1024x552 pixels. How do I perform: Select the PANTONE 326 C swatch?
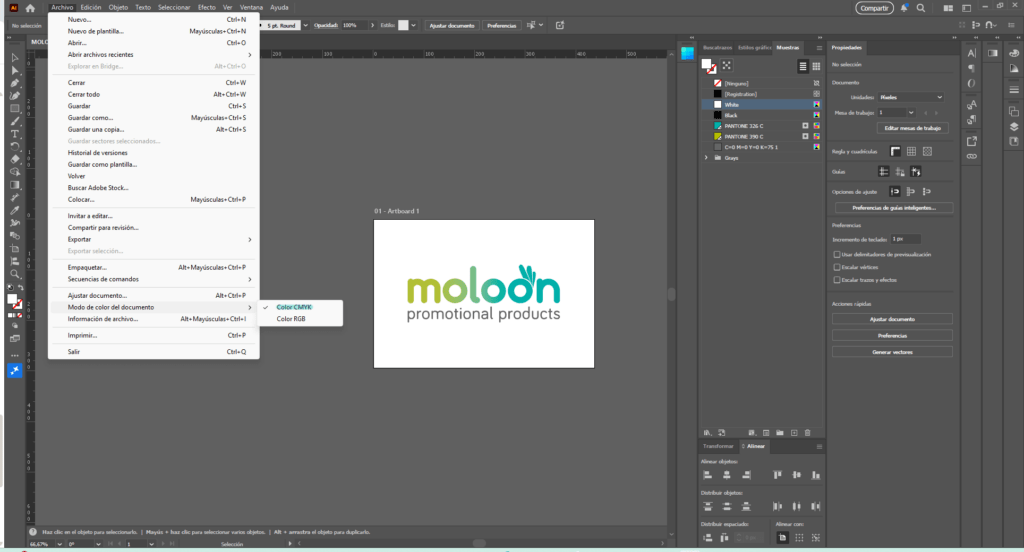761,126
